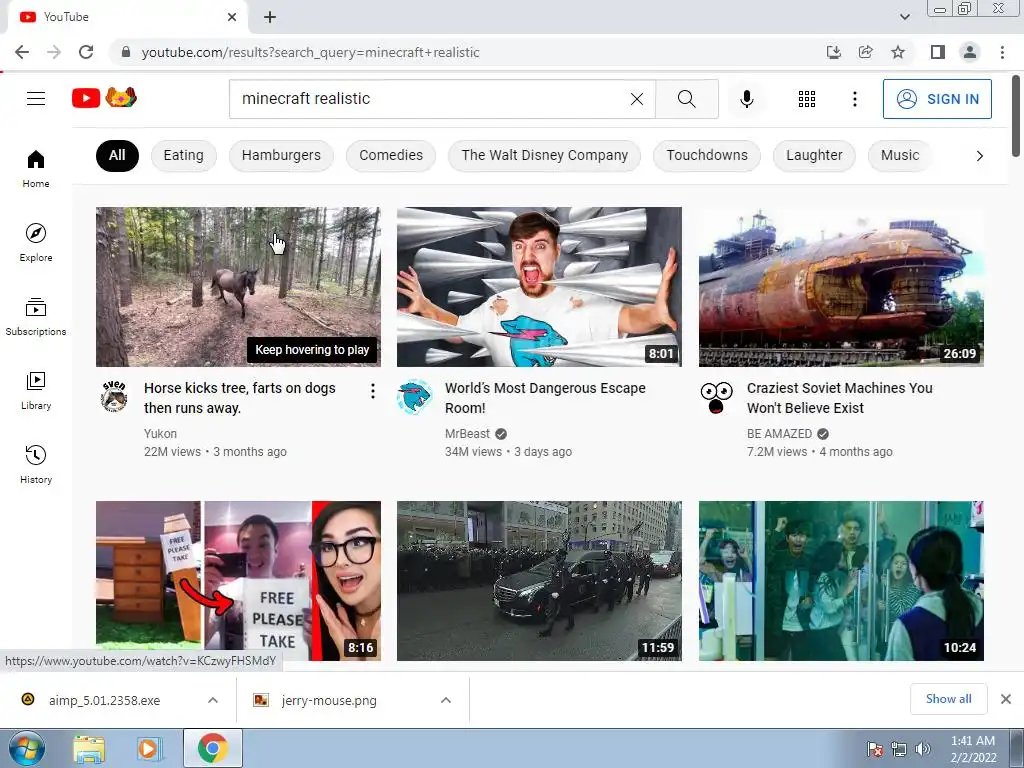The height and width of the screenshot is (768, 1024).
Task: Open the rusty Soviet ship thumbnail
Action: pyautogui.click(x=841, y=287)
